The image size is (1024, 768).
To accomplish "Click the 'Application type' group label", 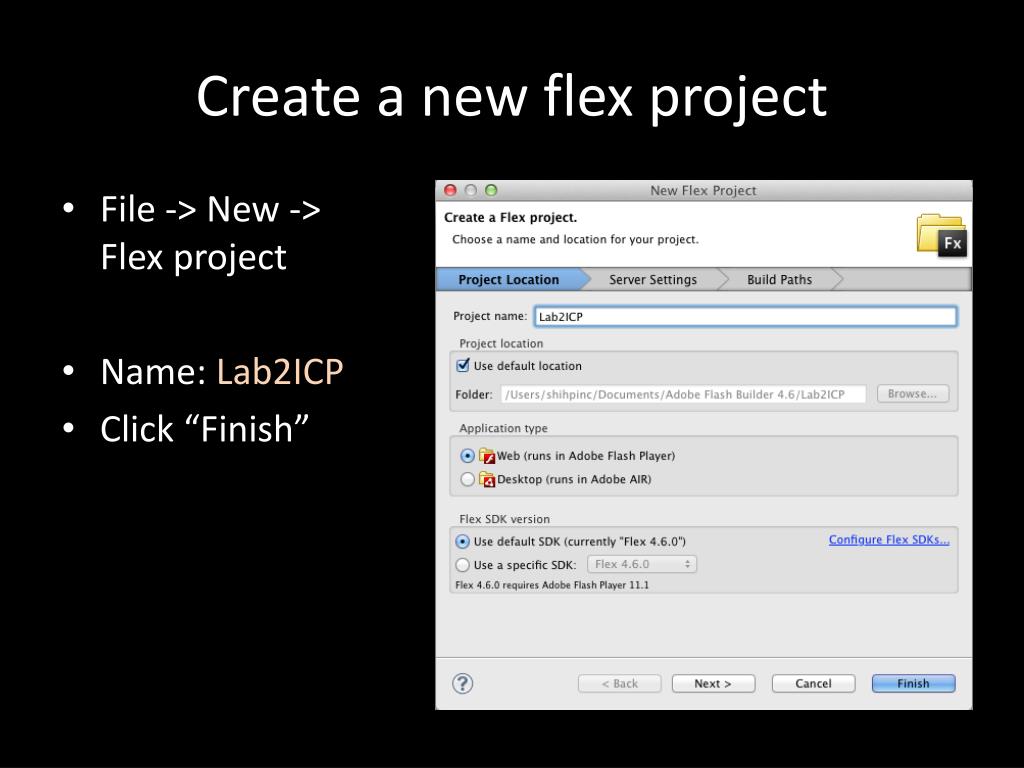I will (x=503, y=428).
